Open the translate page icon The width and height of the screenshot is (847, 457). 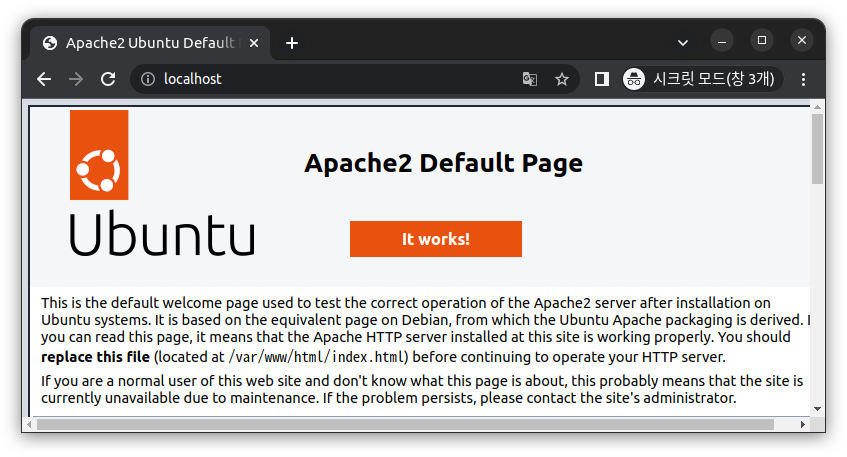(x=530, y=79)
